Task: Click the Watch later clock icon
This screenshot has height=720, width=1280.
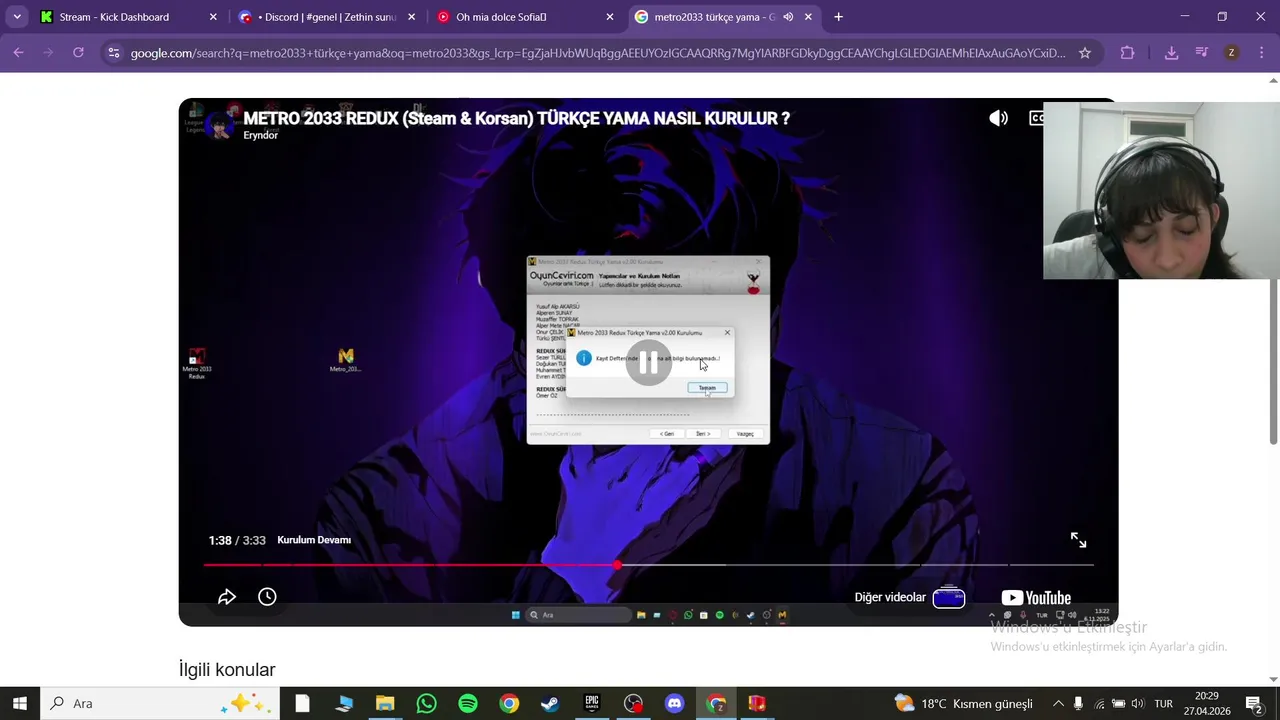Action: (x=267, y=597)
